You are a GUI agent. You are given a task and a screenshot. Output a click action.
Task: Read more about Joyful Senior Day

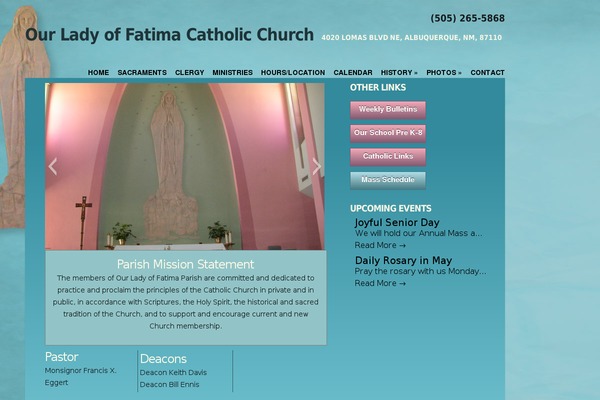click(x=380, y=245)
